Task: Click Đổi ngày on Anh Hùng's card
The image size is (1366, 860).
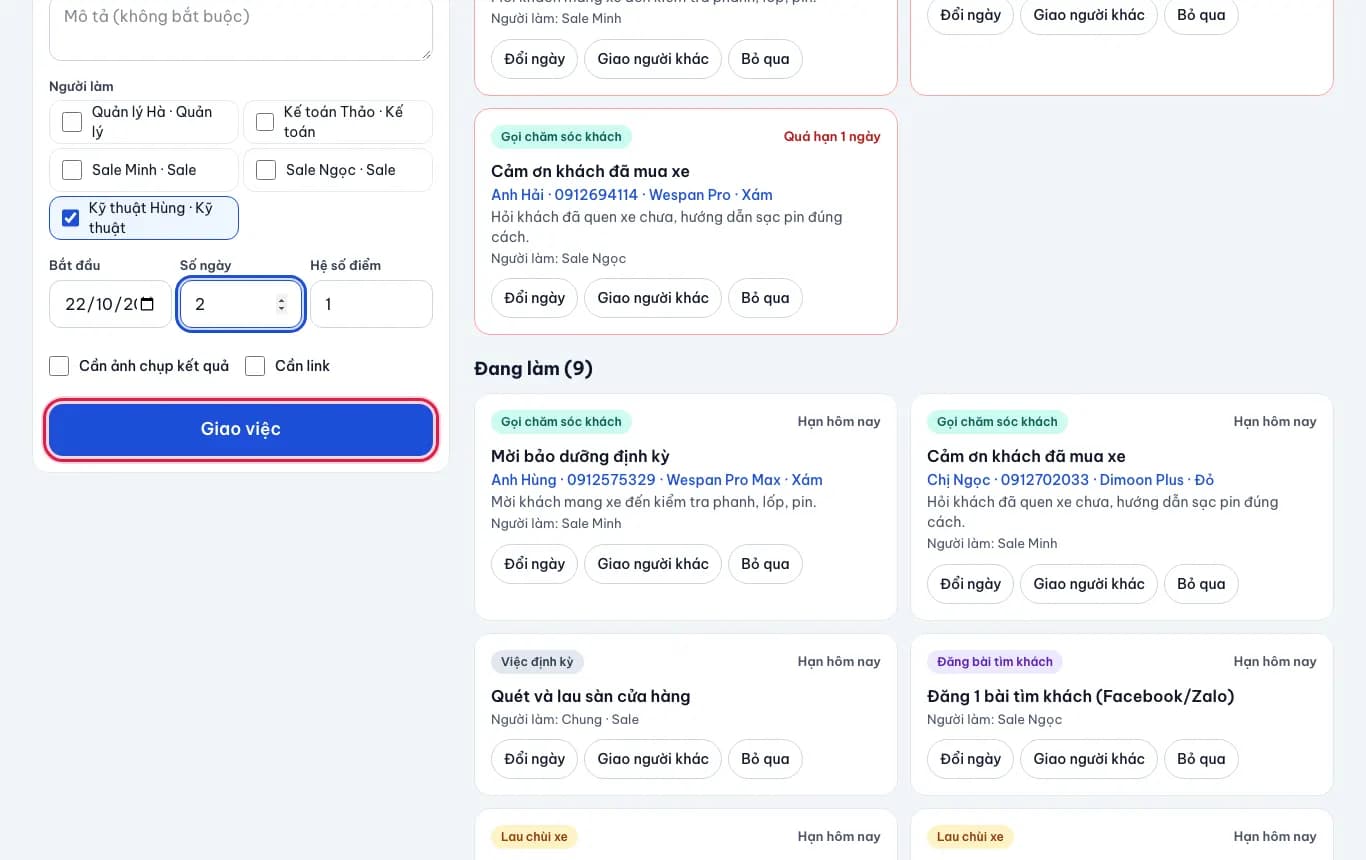Action: (x=534, y=564)
